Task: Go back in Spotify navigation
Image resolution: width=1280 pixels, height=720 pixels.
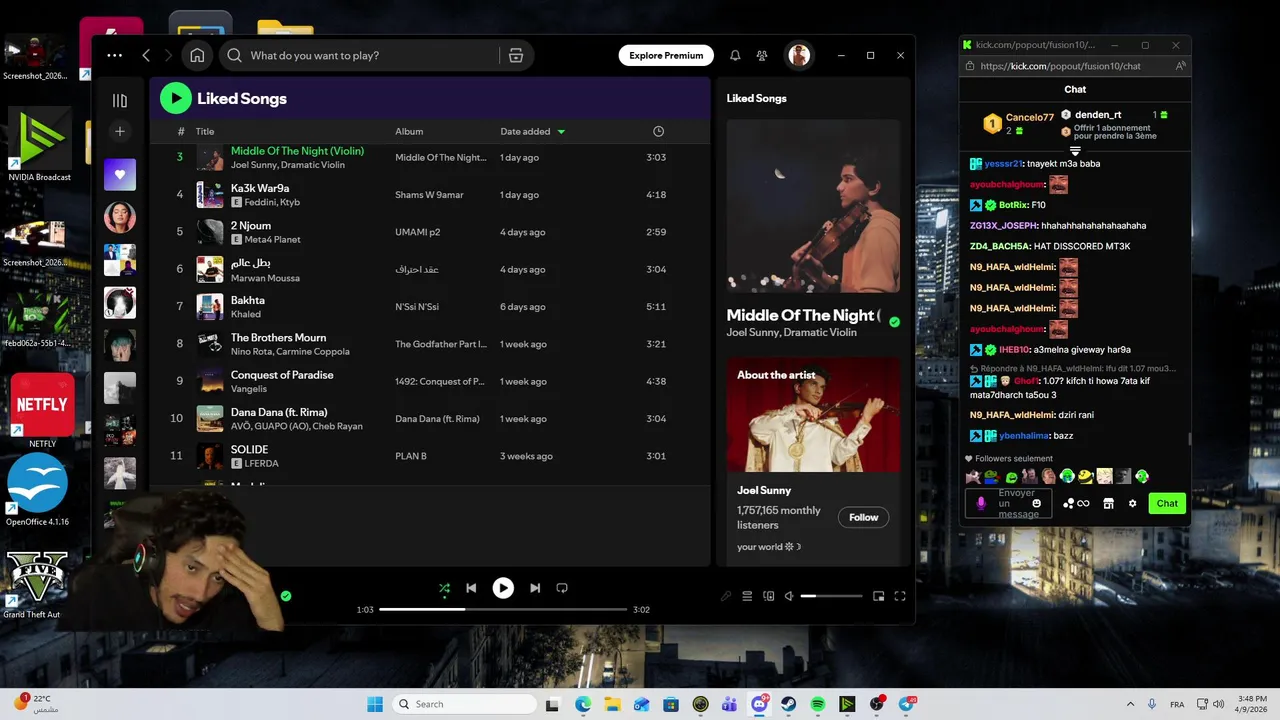Action: pyautogui.click(x=146, y=56)
